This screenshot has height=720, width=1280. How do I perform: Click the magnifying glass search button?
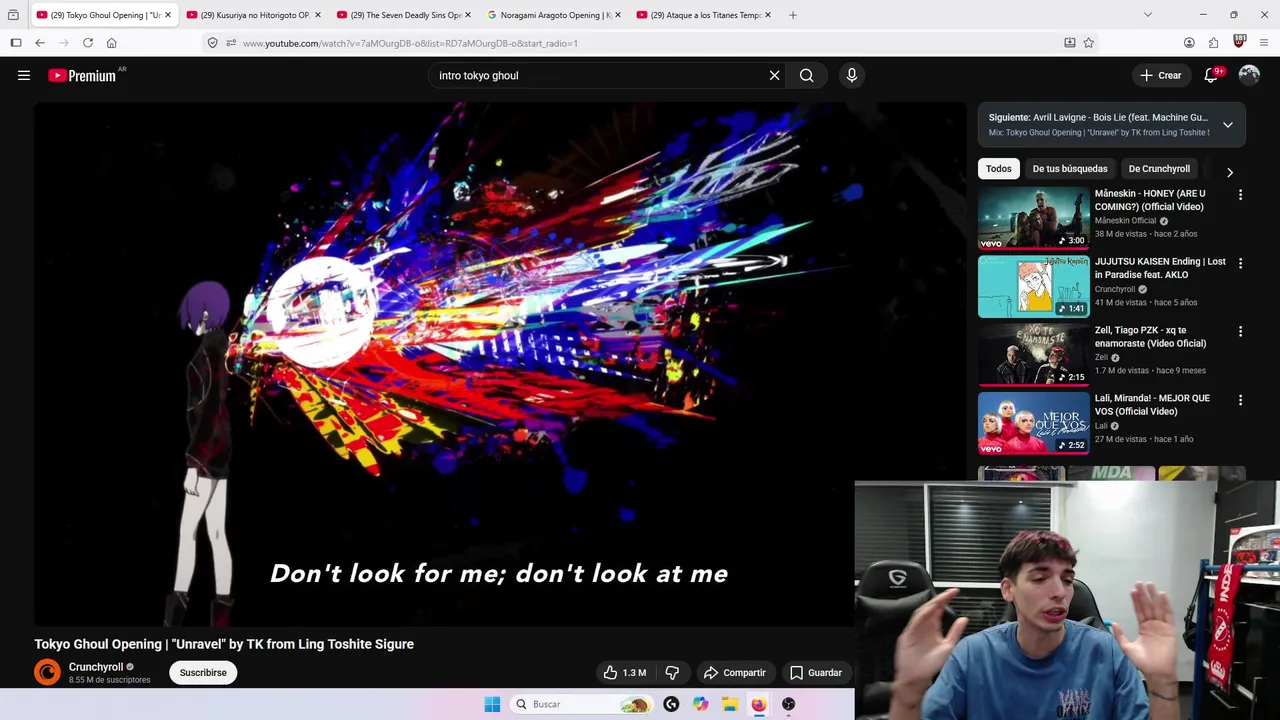806,75
